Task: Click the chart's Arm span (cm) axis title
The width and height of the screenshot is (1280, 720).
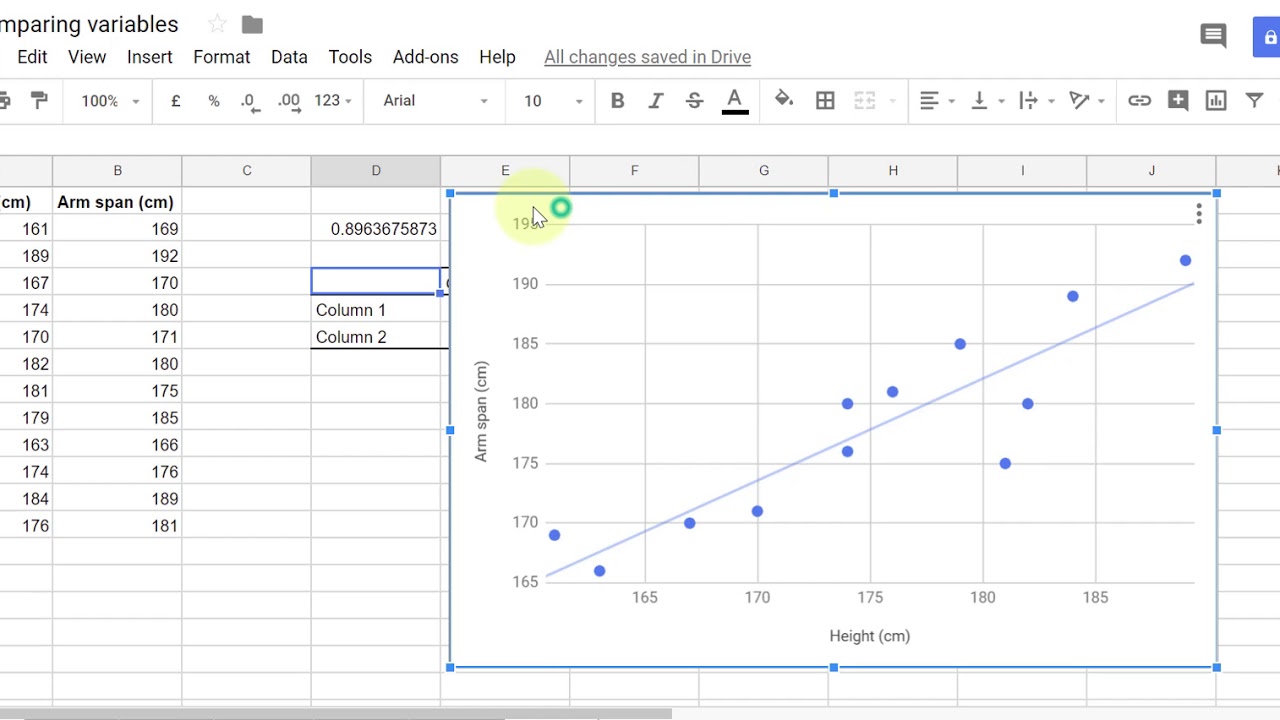Action: point(481,412)
